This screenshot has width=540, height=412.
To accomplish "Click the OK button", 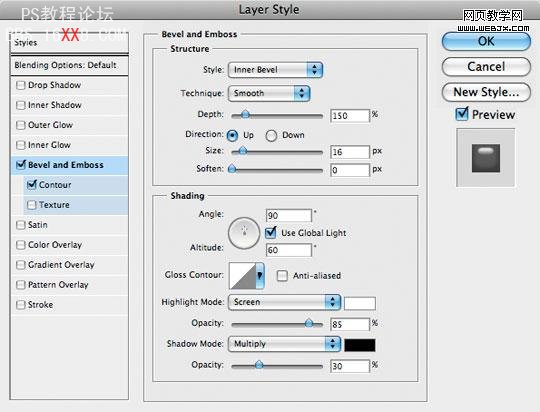I will pos(486,41).
